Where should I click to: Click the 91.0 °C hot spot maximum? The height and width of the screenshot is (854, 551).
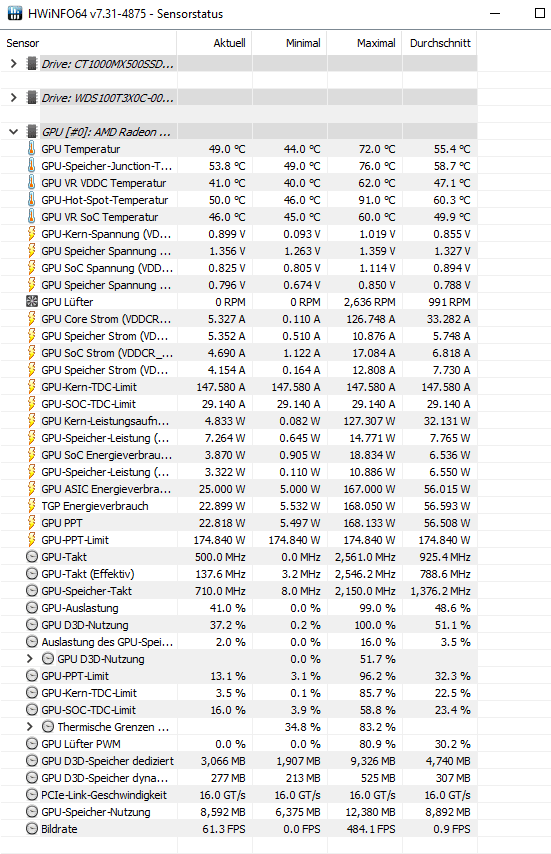tap(377, 200)
